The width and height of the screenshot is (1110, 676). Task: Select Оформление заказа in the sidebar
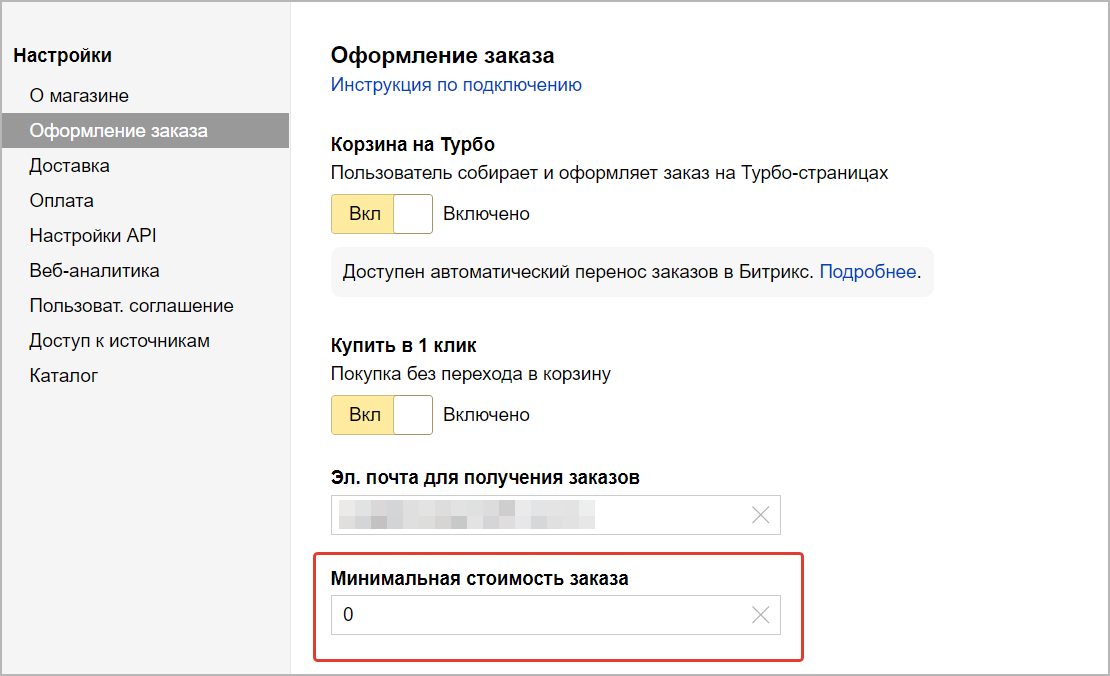(118, 131)
